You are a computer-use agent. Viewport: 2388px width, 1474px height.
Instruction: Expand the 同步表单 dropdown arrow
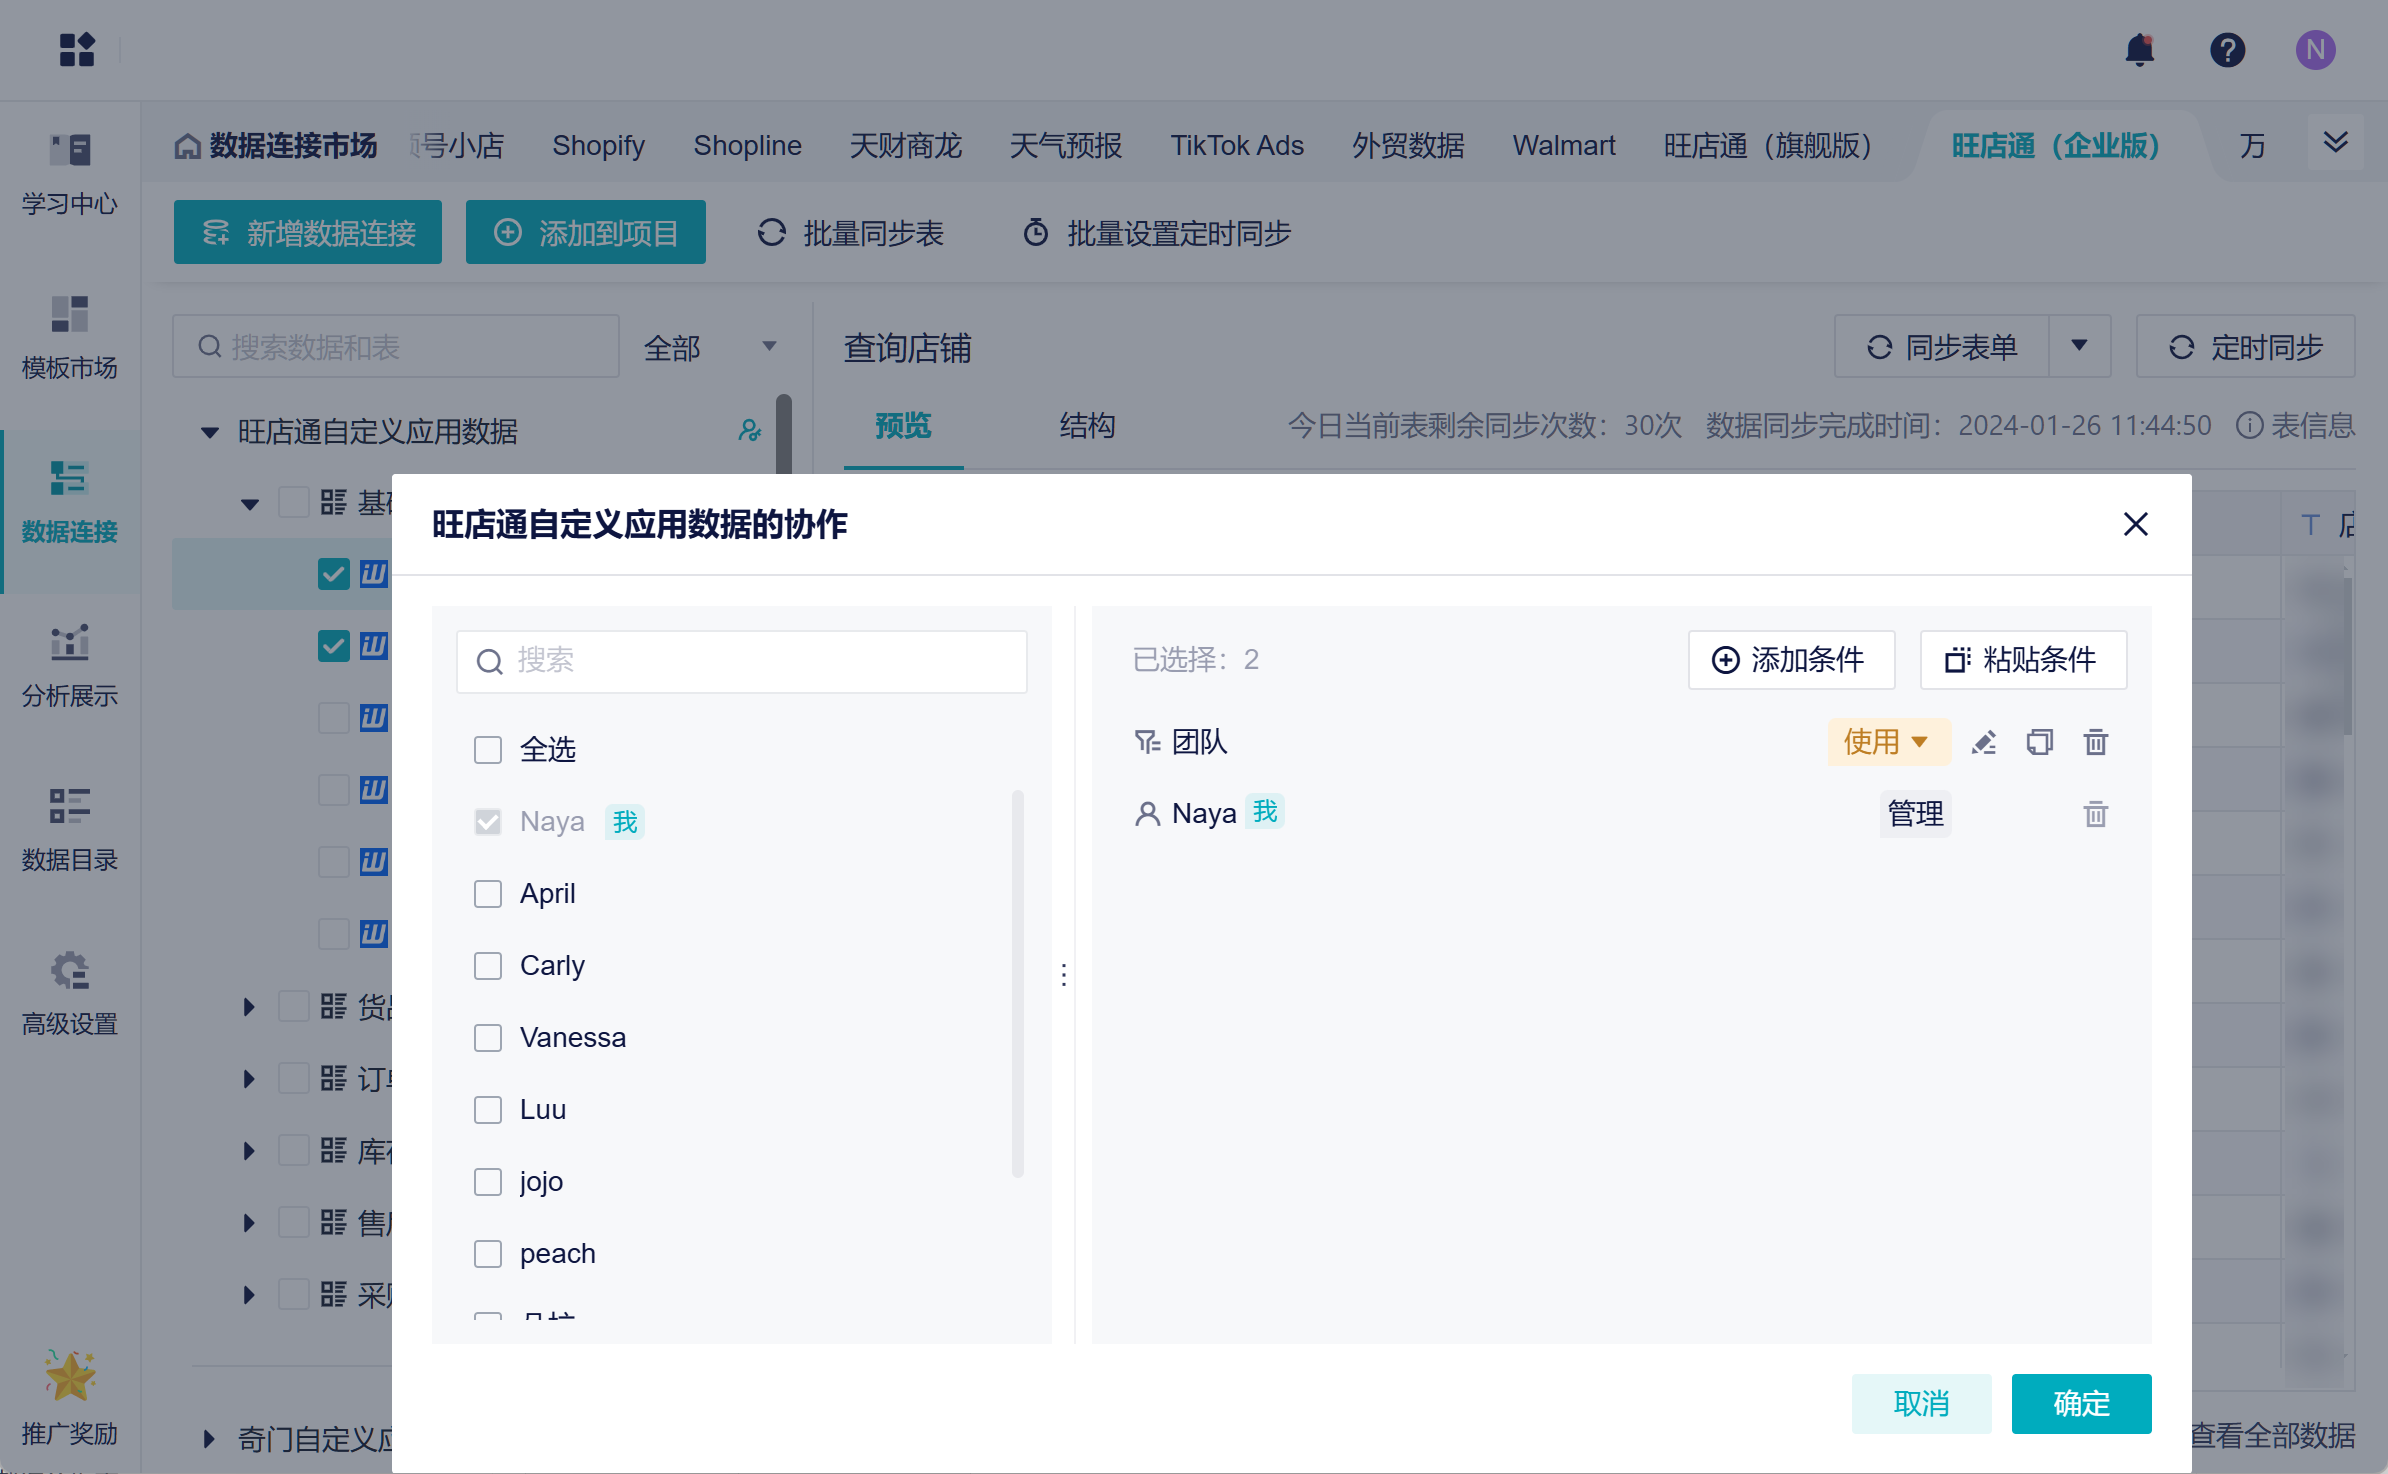[x=2079, y=346]
